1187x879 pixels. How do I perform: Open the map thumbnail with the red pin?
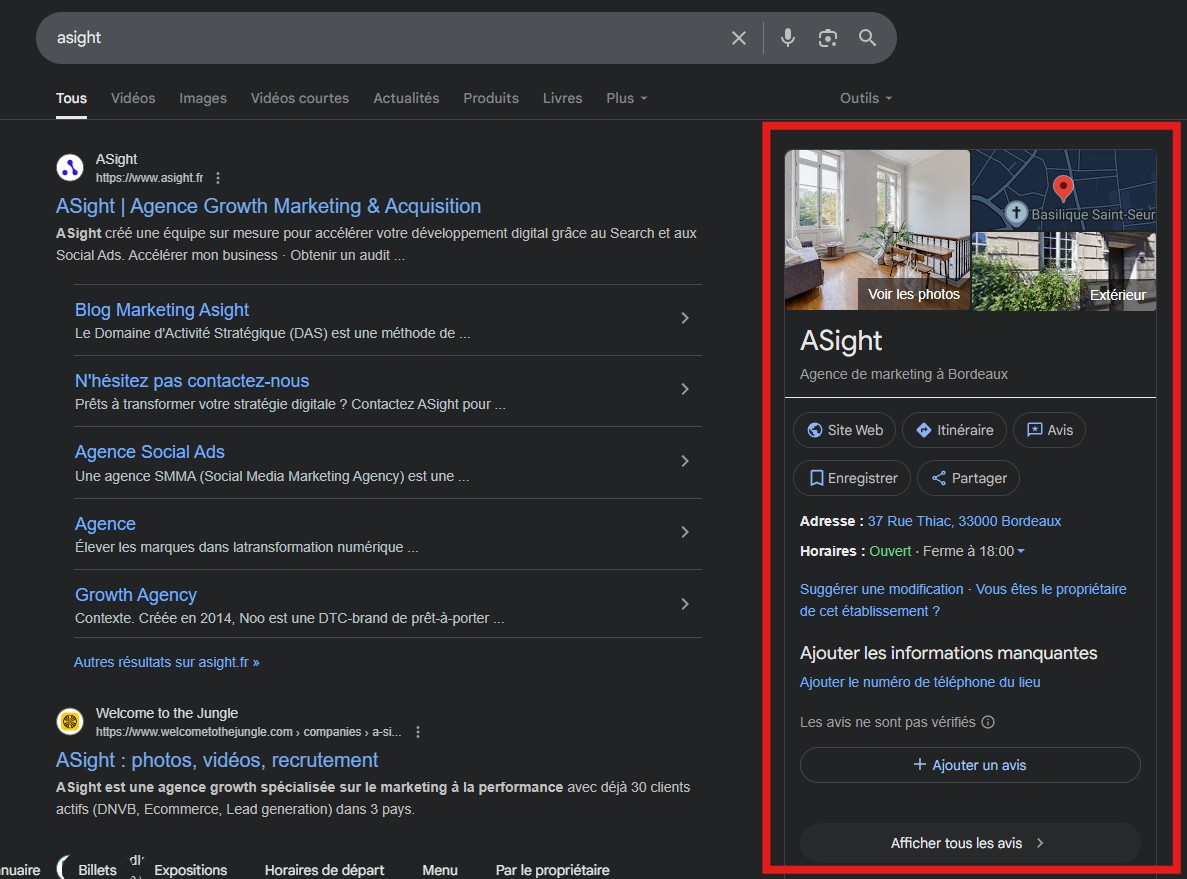point(1064,190)
